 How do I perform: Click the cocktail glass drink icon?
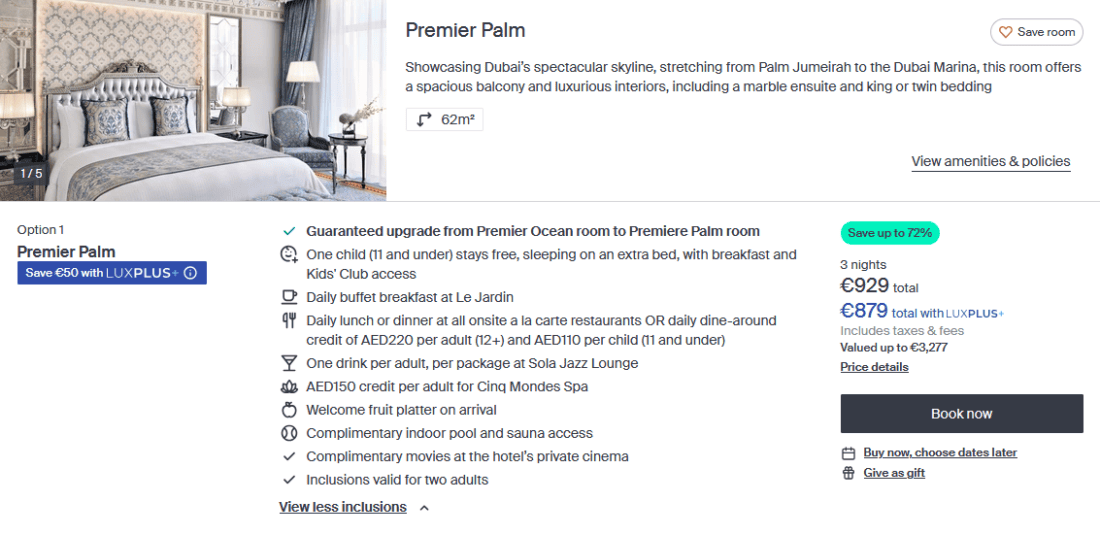point(289,363)
